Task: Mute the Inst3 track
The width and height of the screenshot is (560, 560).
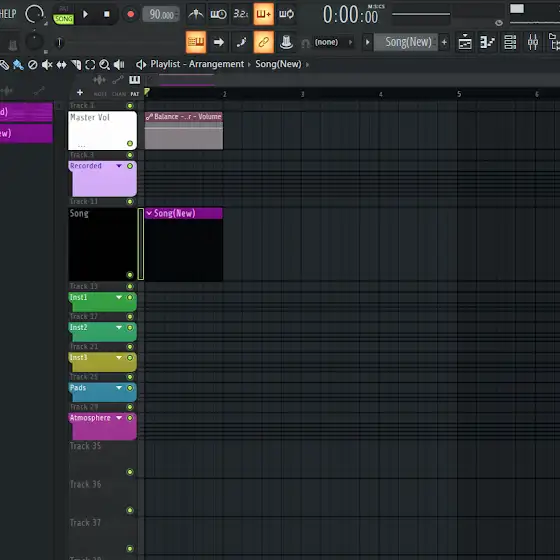Action: coord(130,358)
